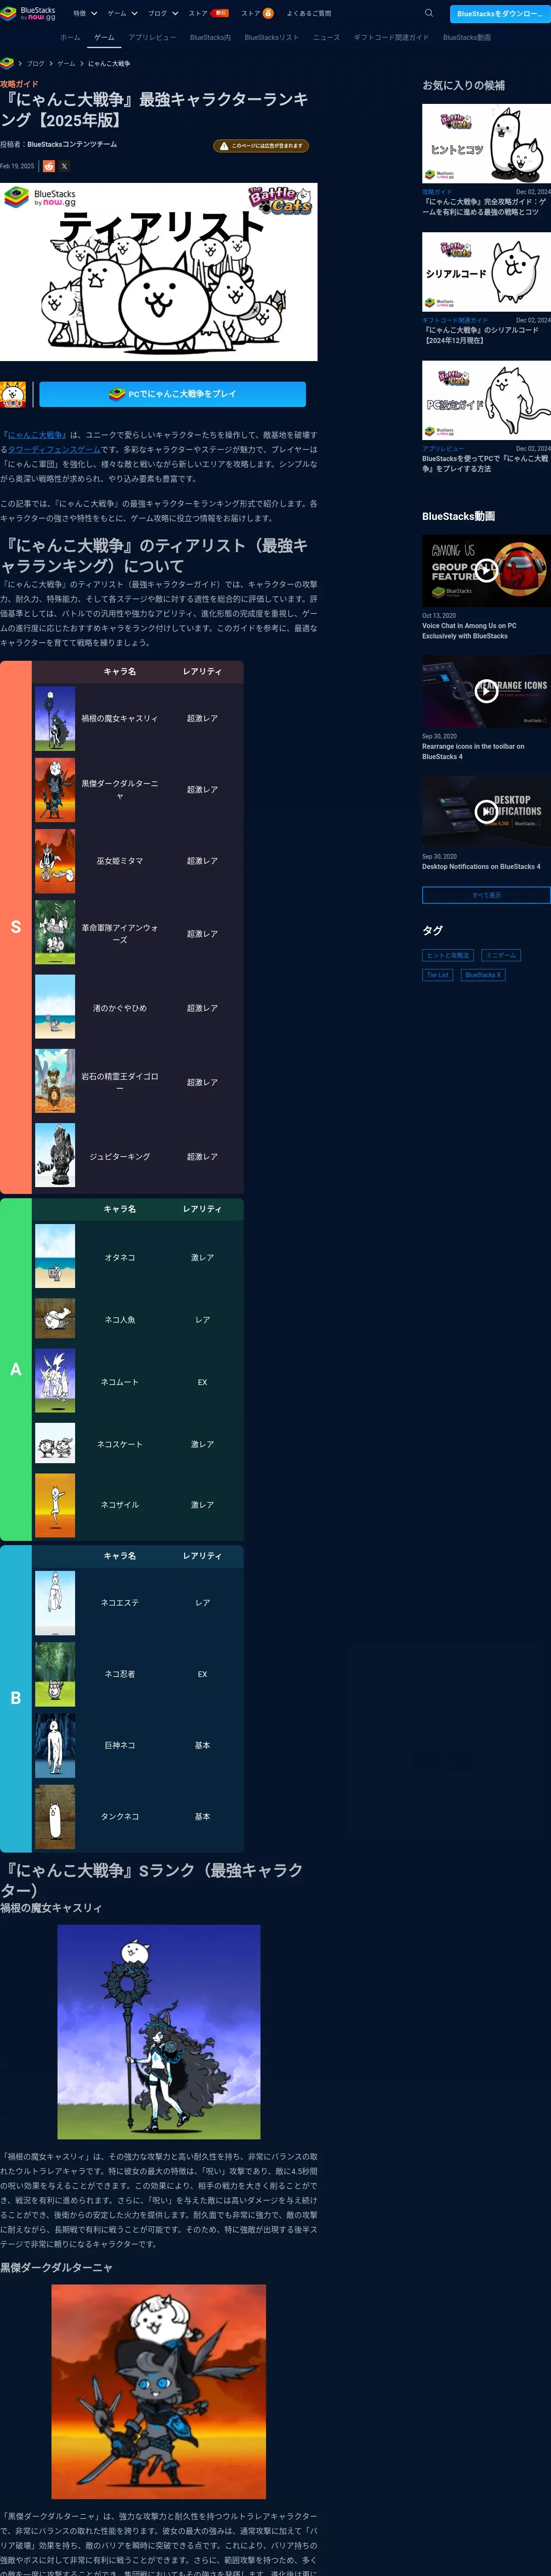Switch to the ギフトコード関連ガイド tab
This screenshot has height=2576, width=551.
click(391, 37)
